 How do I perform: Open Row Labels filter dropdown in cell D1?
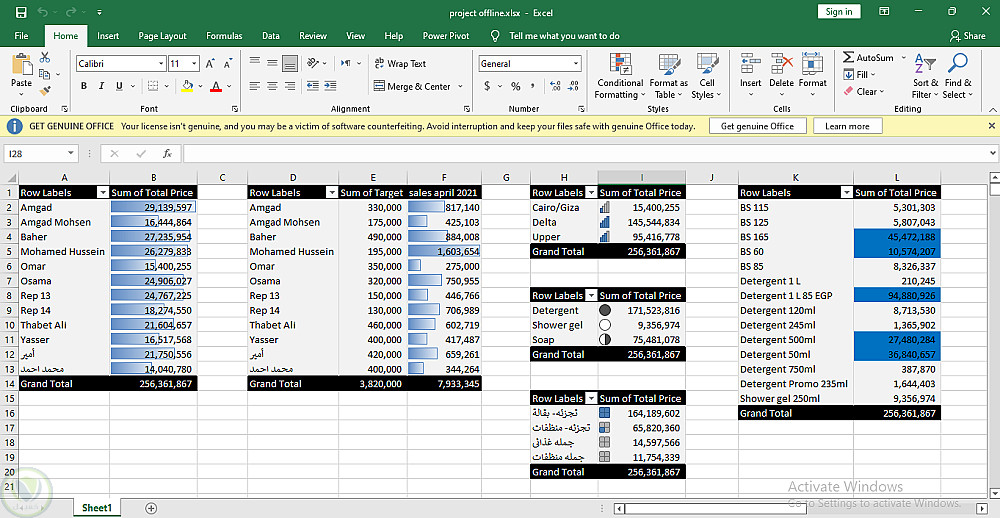(x=331, y=193)
